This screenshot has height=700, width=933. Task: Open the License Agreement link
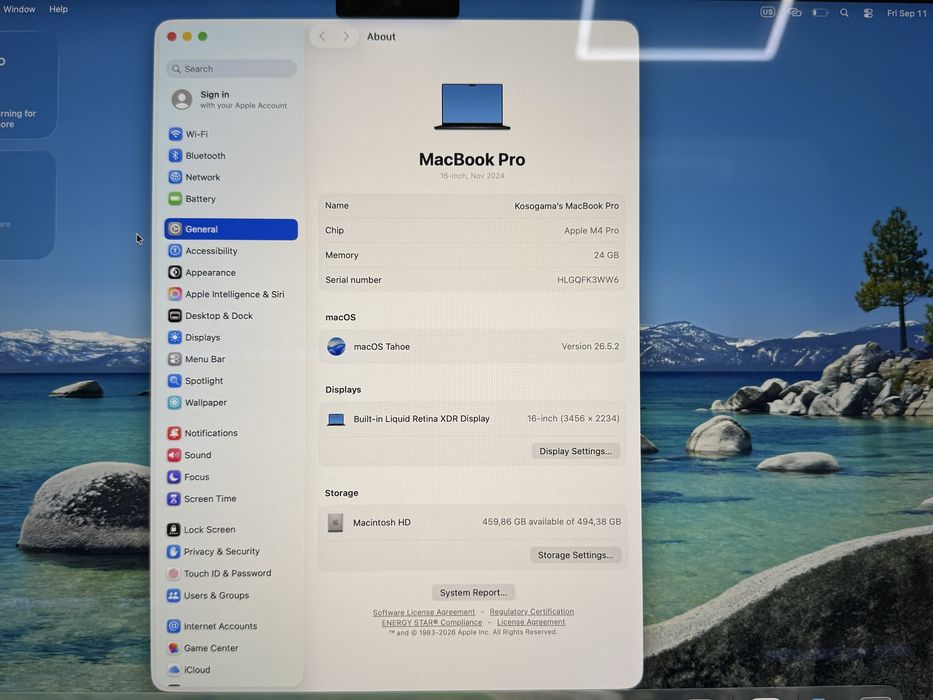531,622
